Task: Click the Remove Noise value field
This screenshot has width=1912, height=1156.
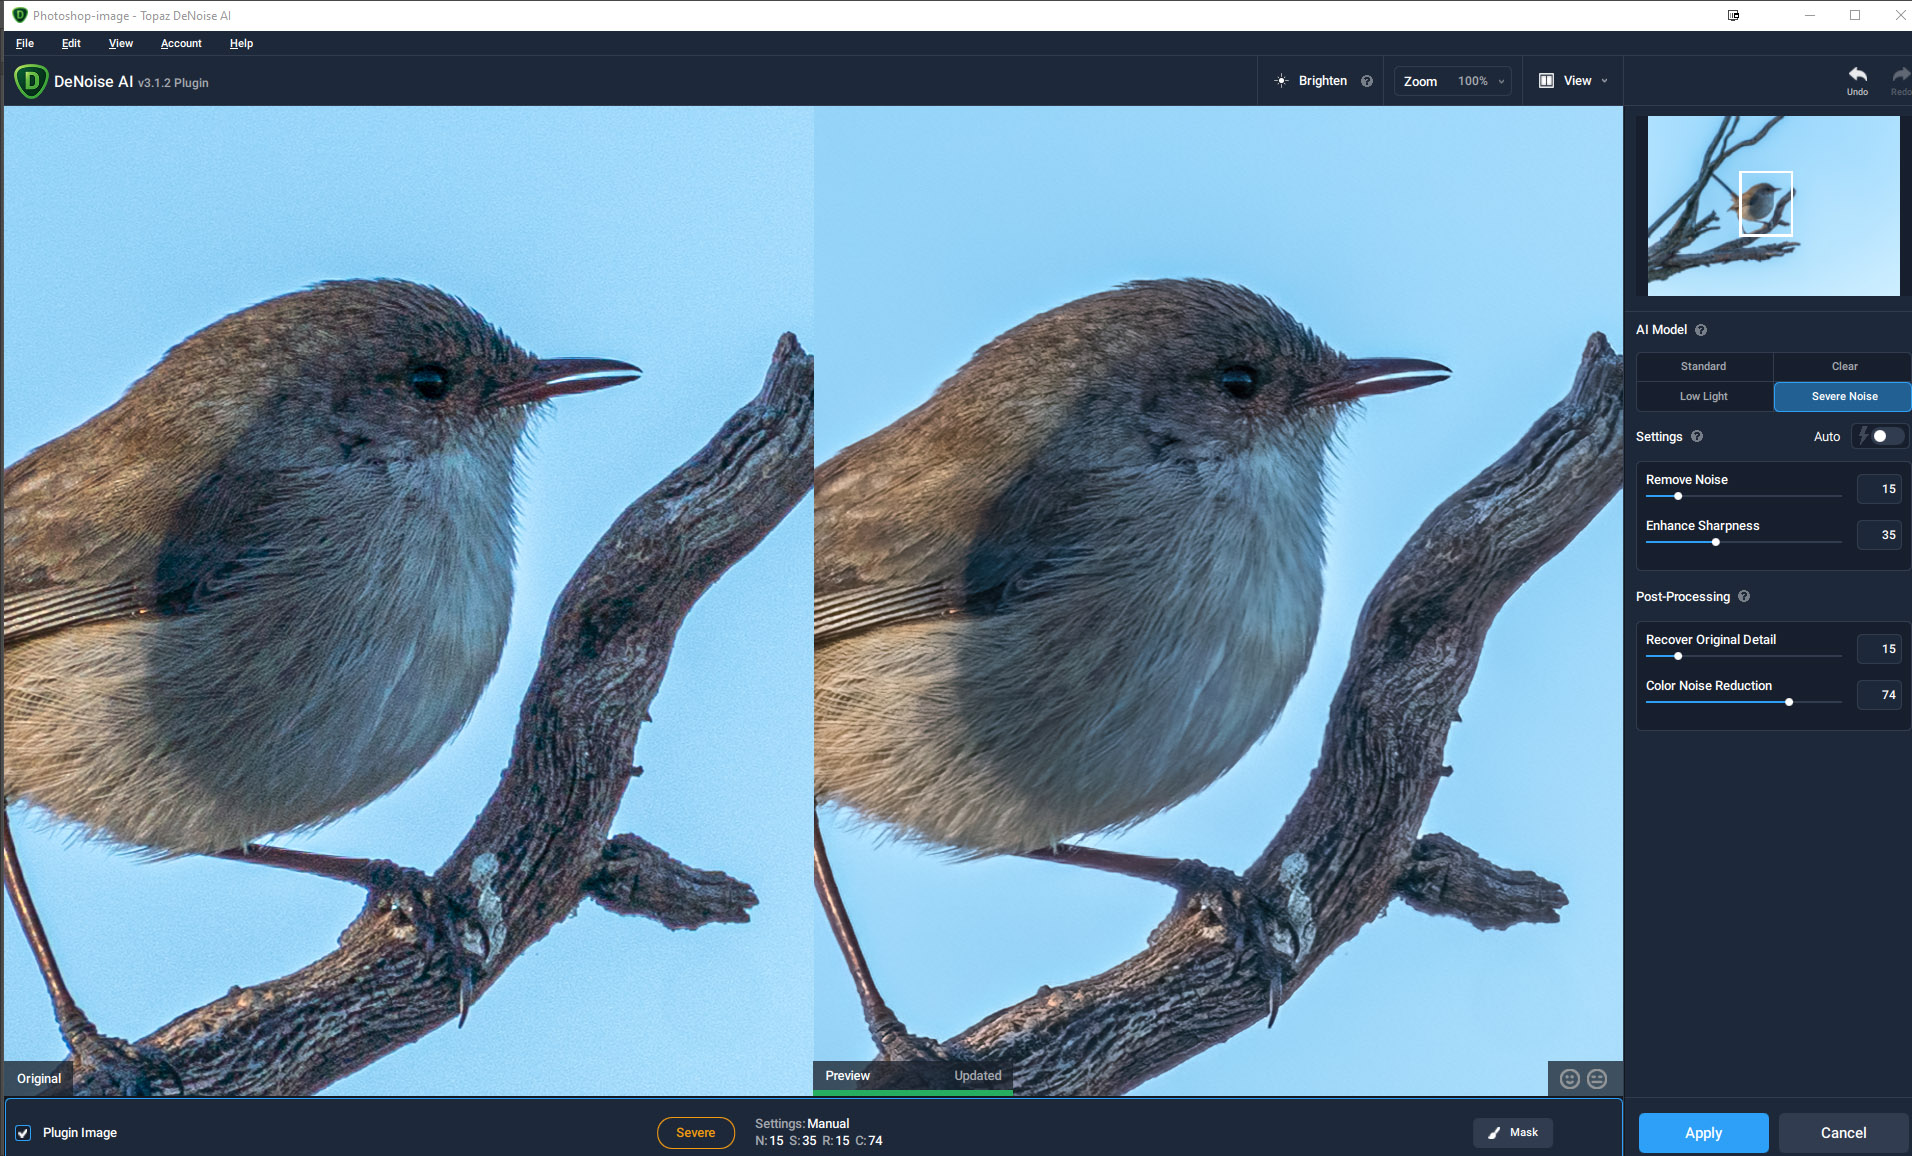Action: coord(1879,489)
